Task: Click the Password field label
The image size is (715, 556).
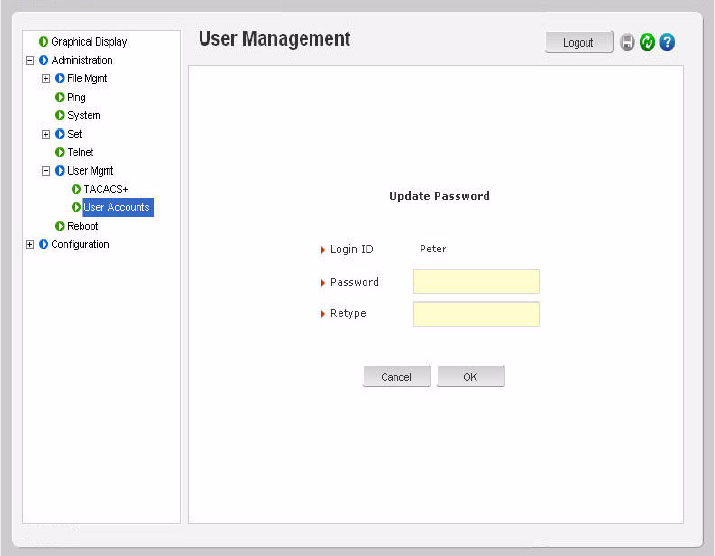Action: 354,282
